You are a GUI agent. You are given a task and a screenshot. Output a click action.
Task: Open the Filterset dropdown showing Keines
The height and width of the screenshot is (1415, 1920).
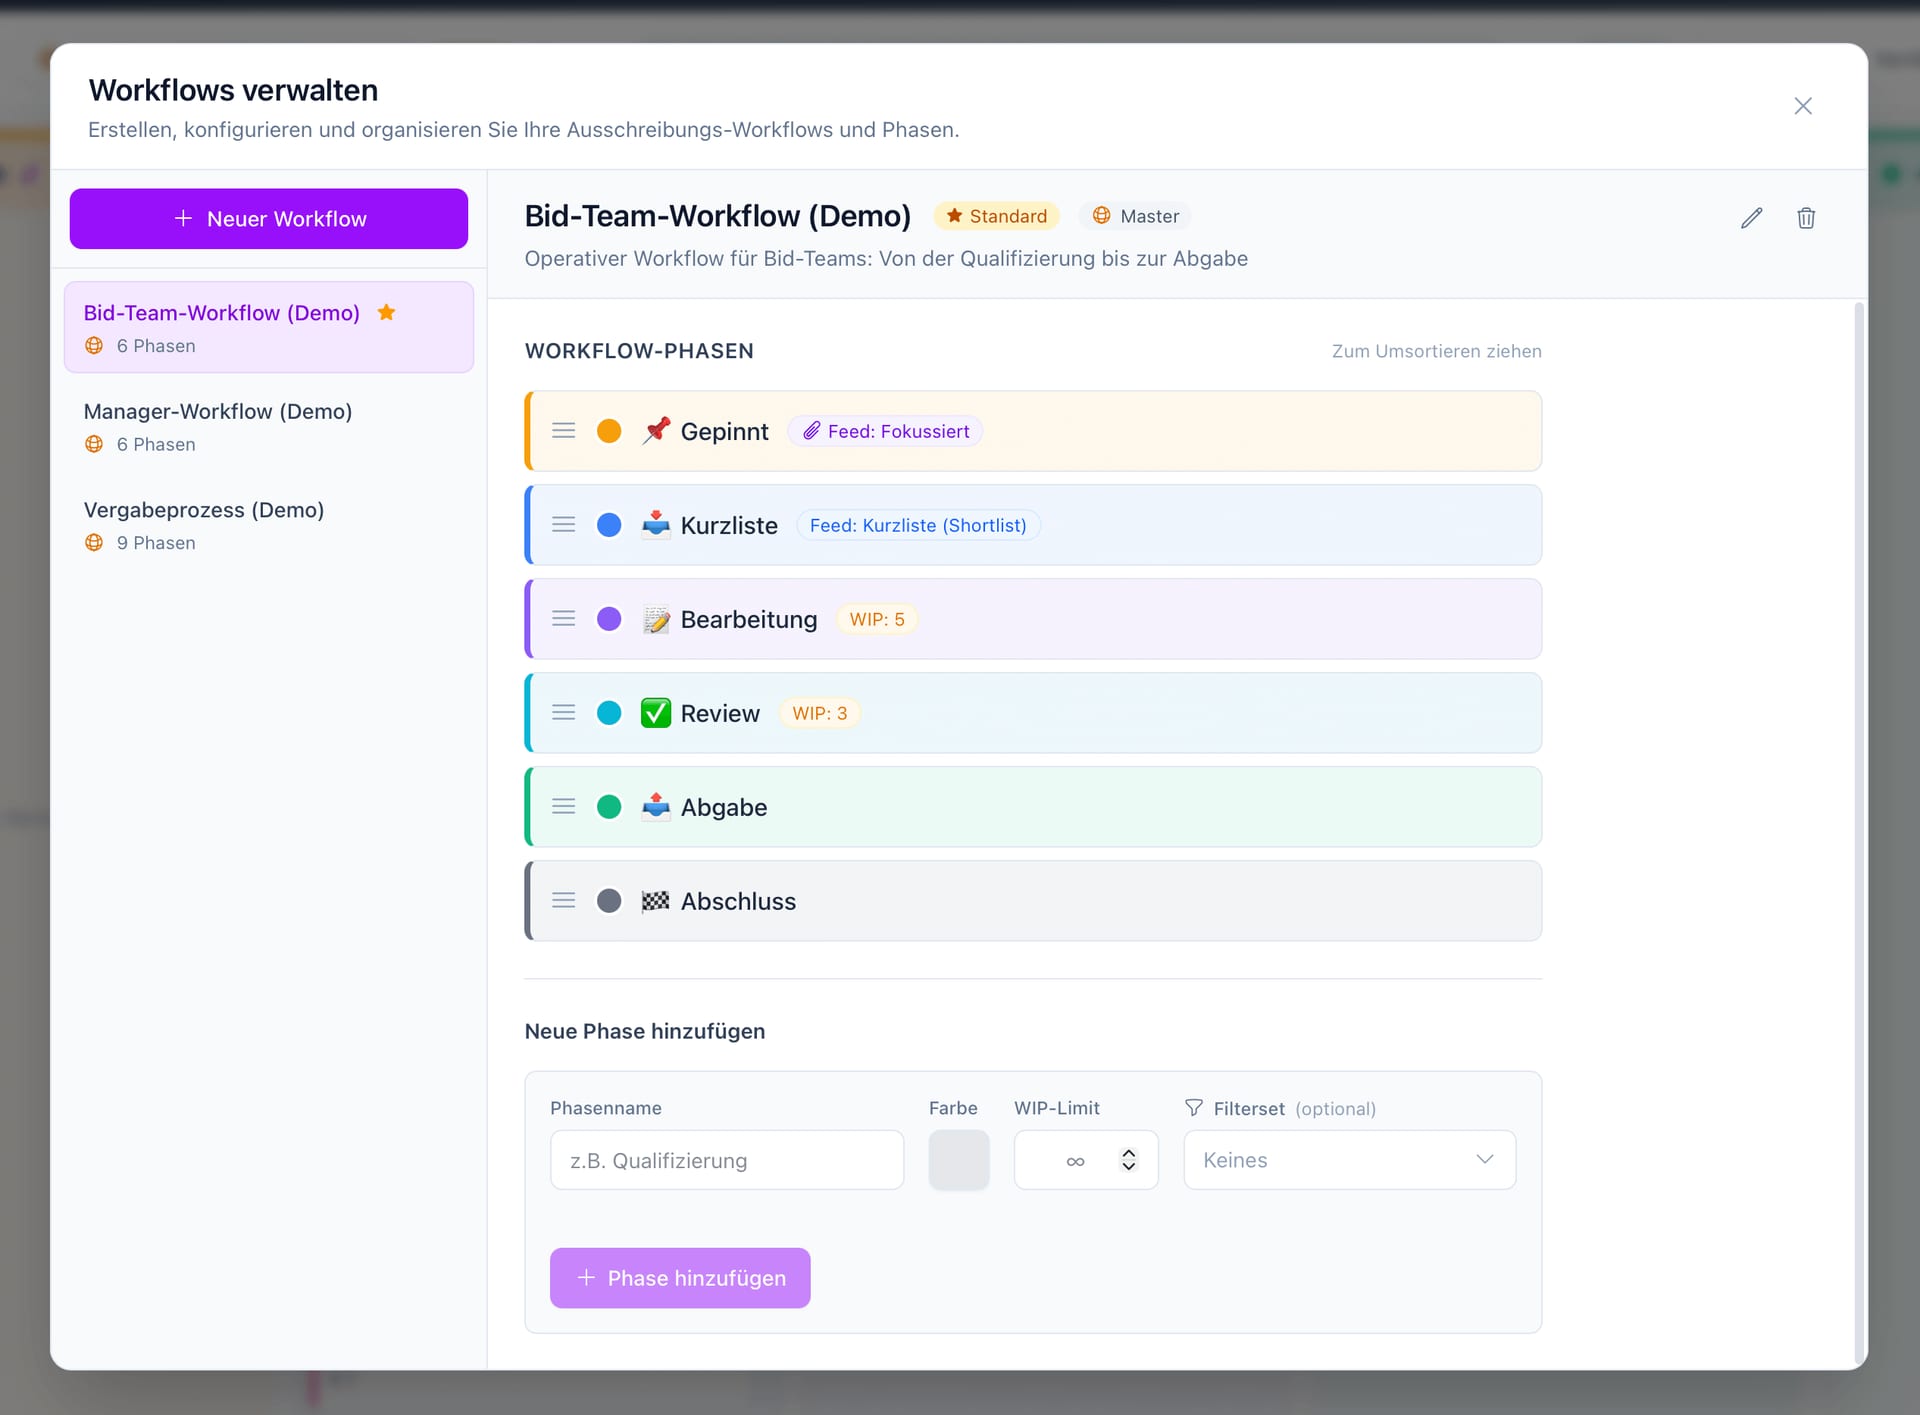point(1350,1160)
